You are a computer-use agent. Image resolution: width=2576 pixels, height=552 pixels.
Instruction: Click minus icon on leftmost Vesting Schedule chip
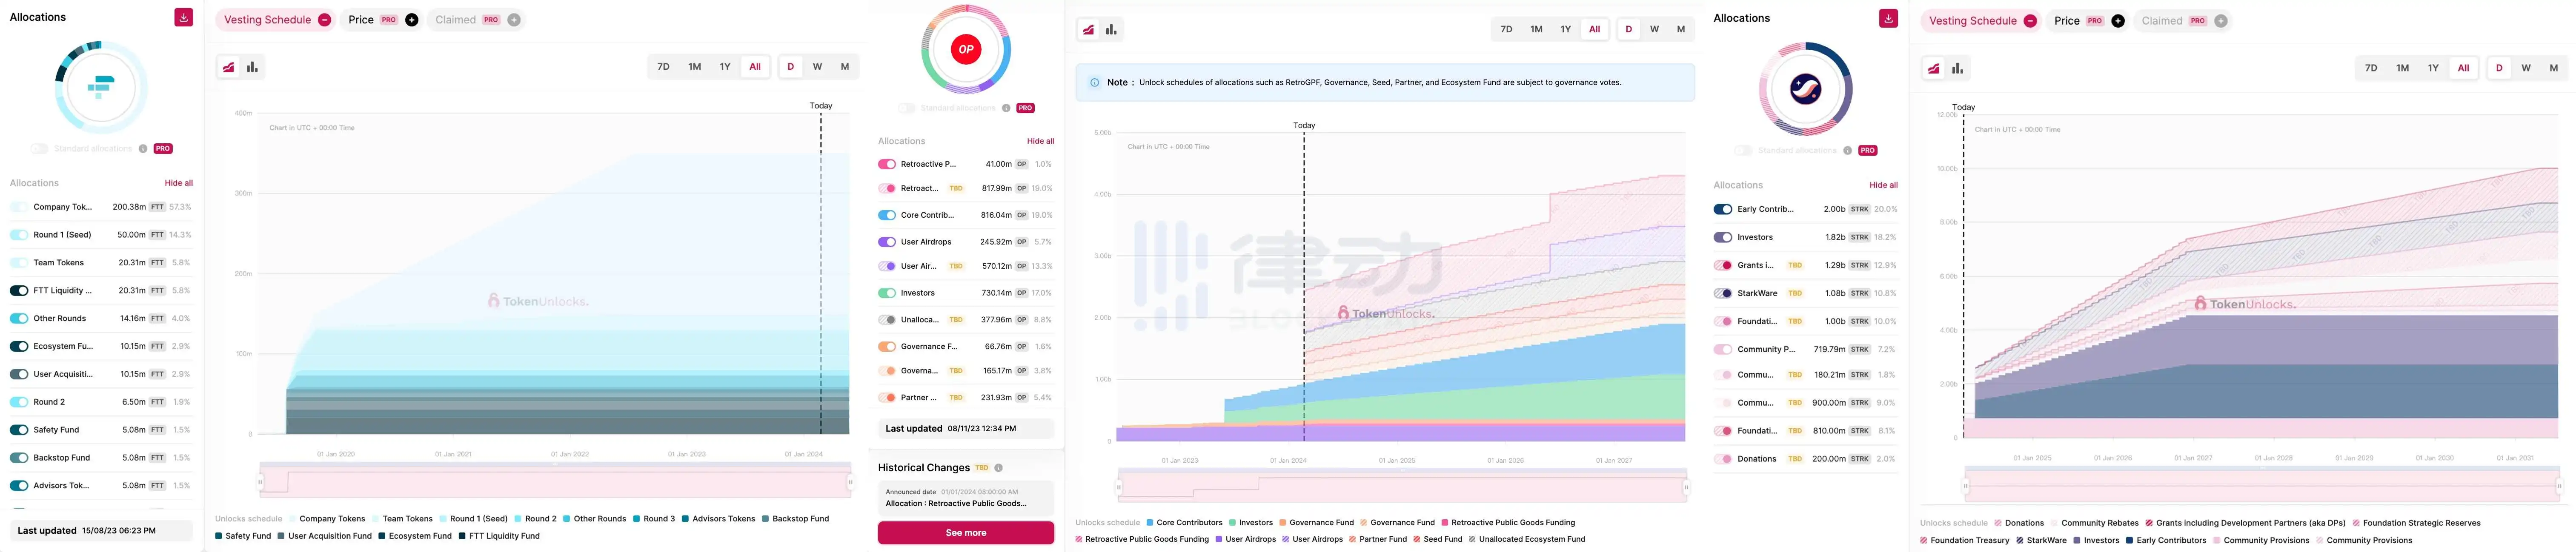[x=324, y=20]
